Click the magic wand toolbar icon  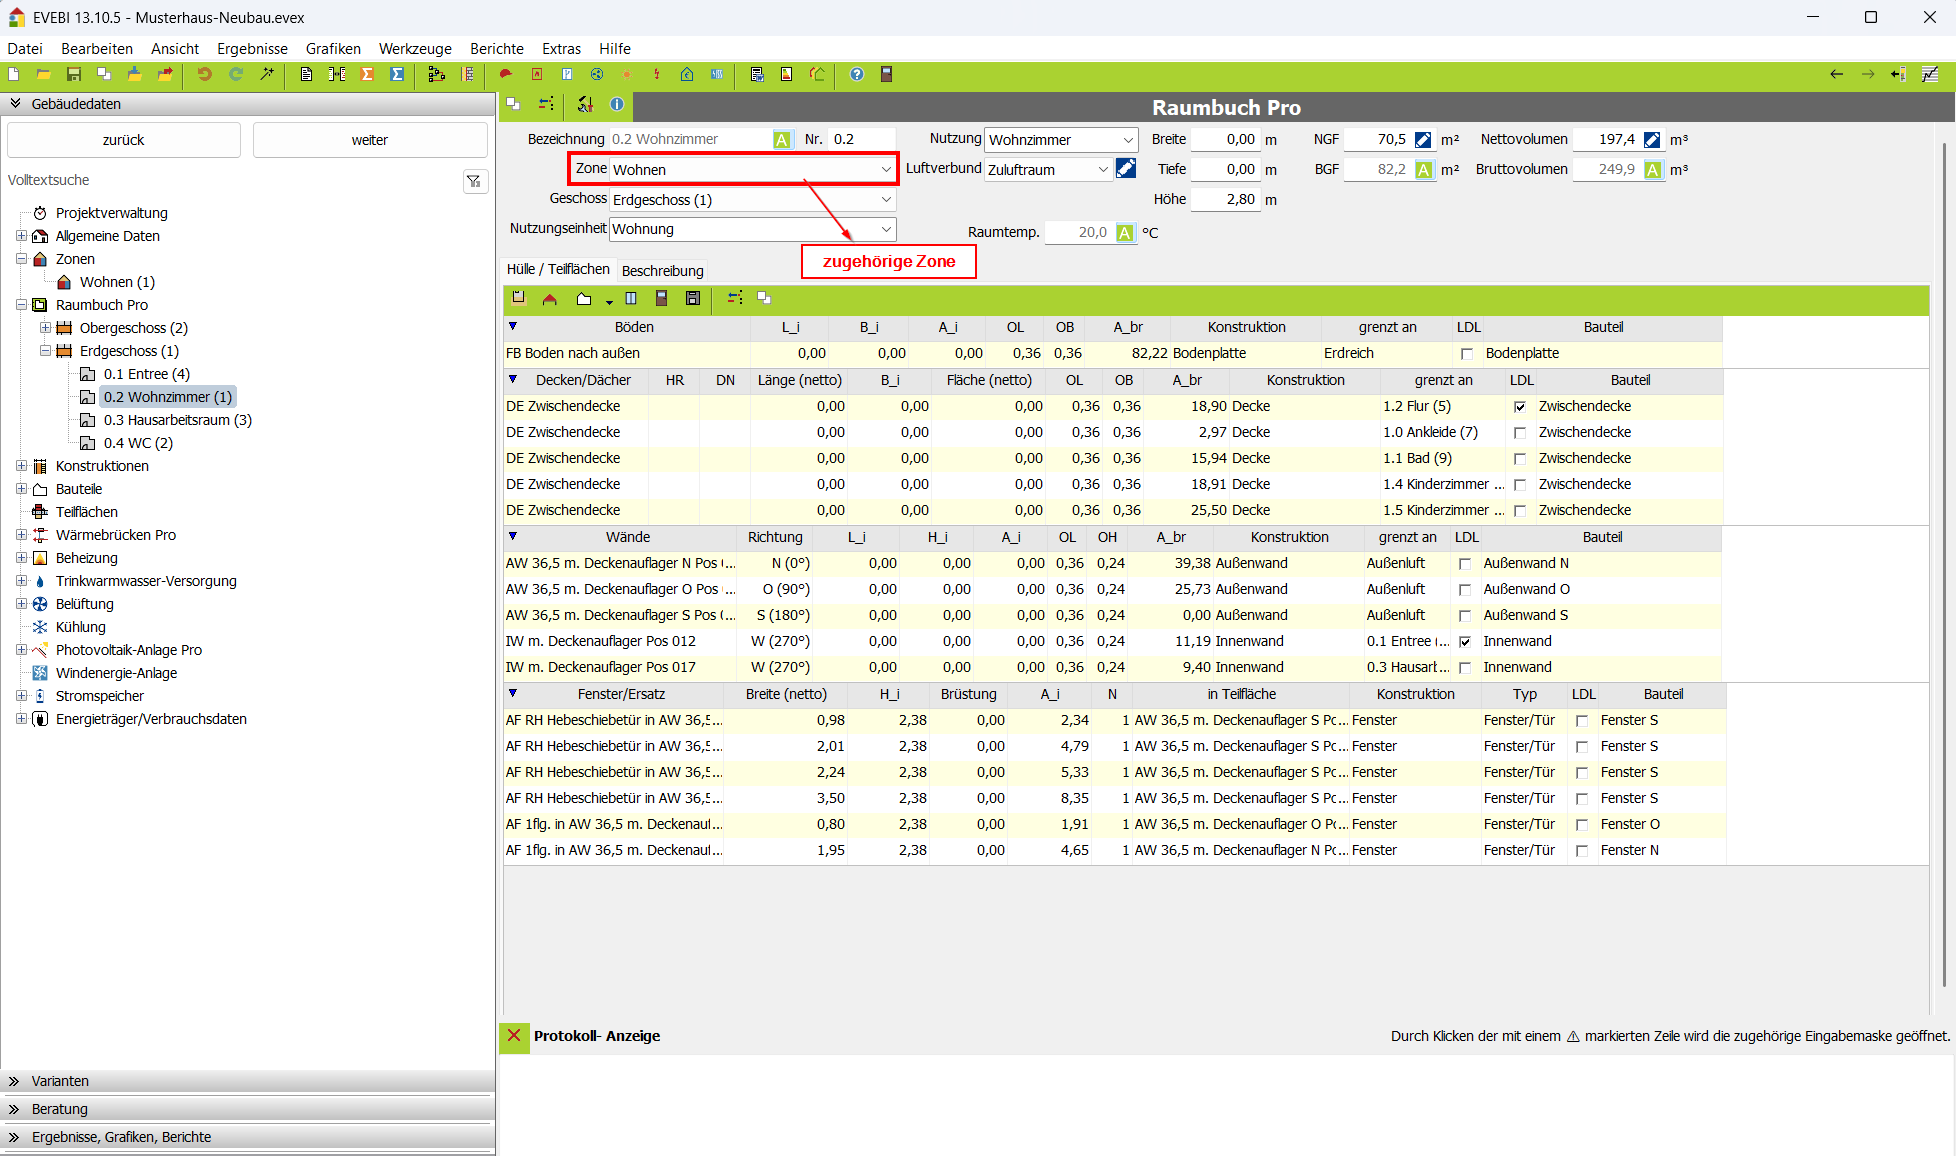pos(267,75)
